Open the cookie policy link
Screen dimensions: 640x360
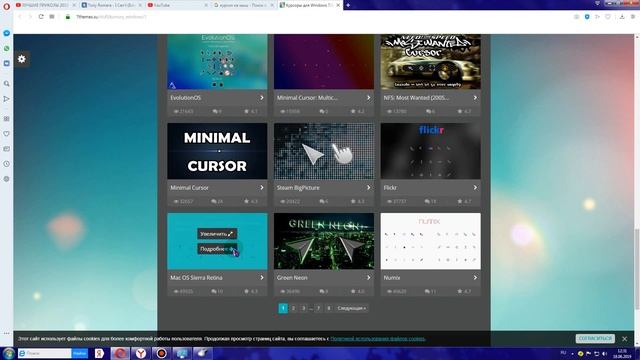pos(378,339)
